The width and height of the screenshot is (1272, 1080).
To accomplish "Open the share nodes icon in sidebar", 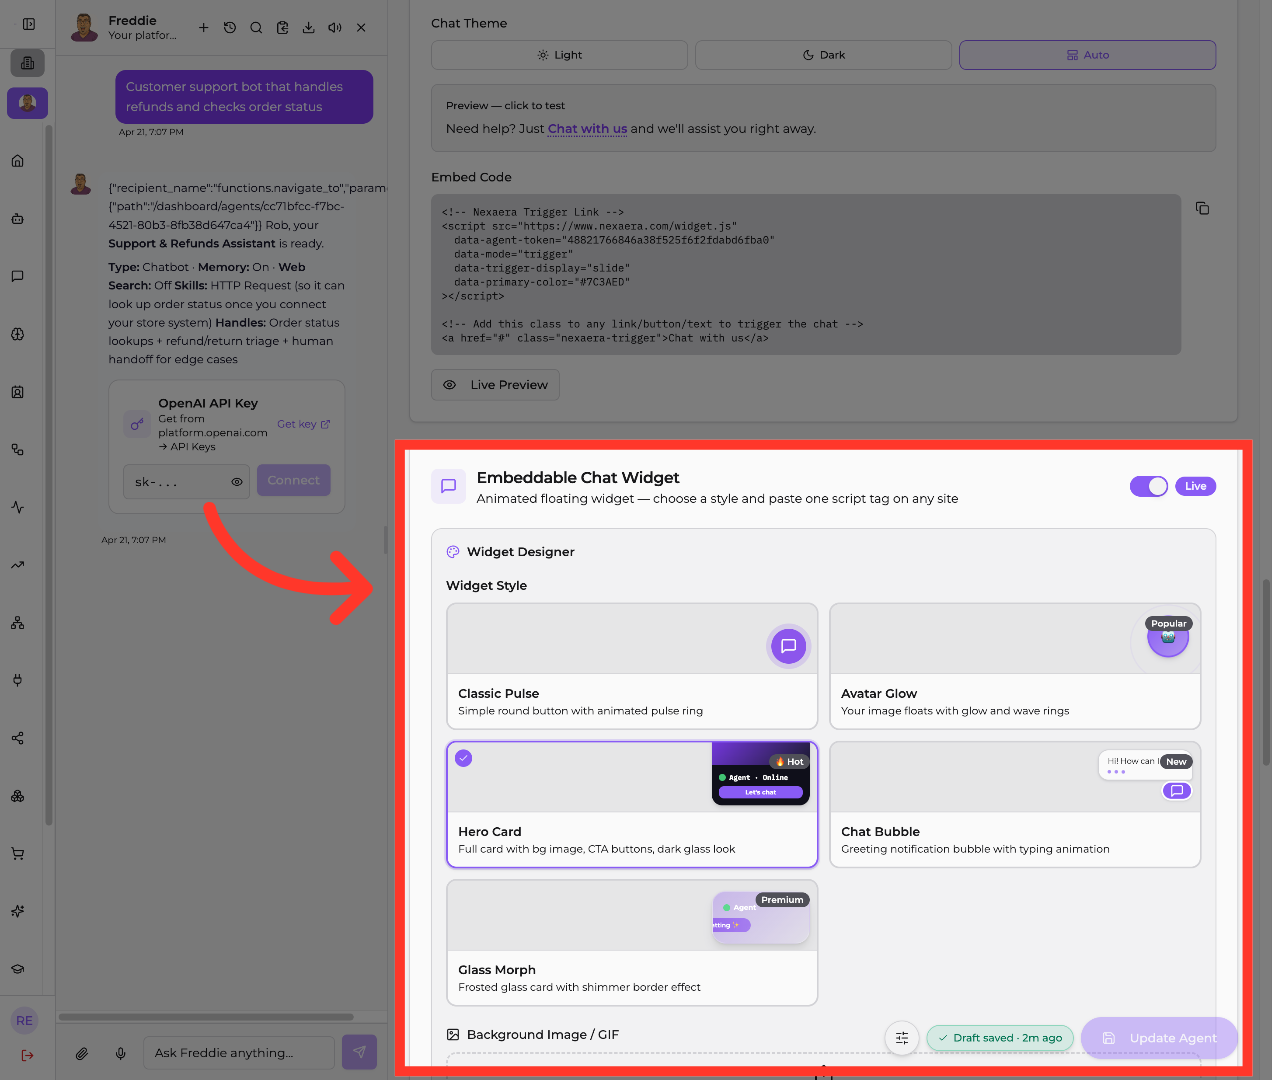I will coord(18,738).
